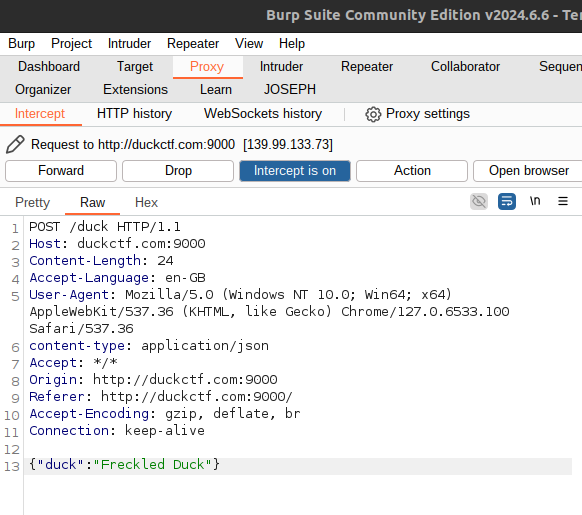Viewport: 582px width, 515px height.
Task: Click the "duck" JSON key
Action: (61, 465)
